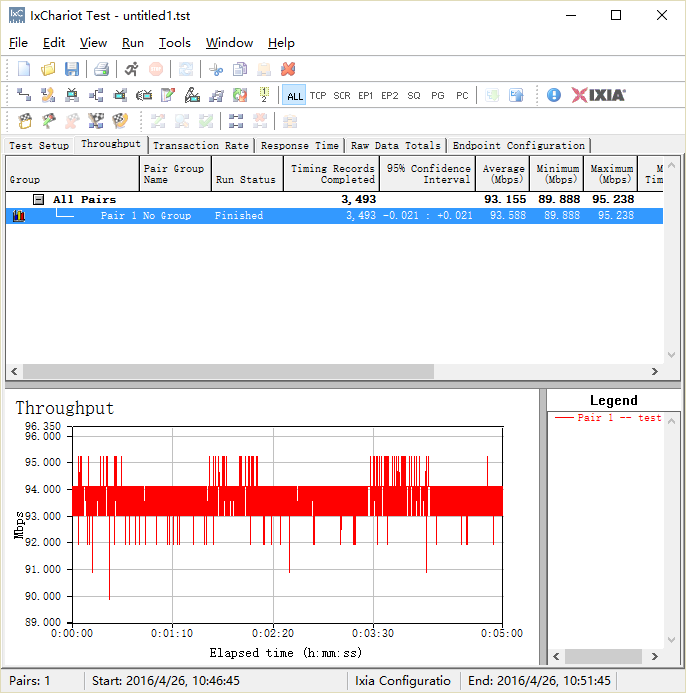Click the Group column header
Viewport: 686px width, 693px height.
pos(72,174)
